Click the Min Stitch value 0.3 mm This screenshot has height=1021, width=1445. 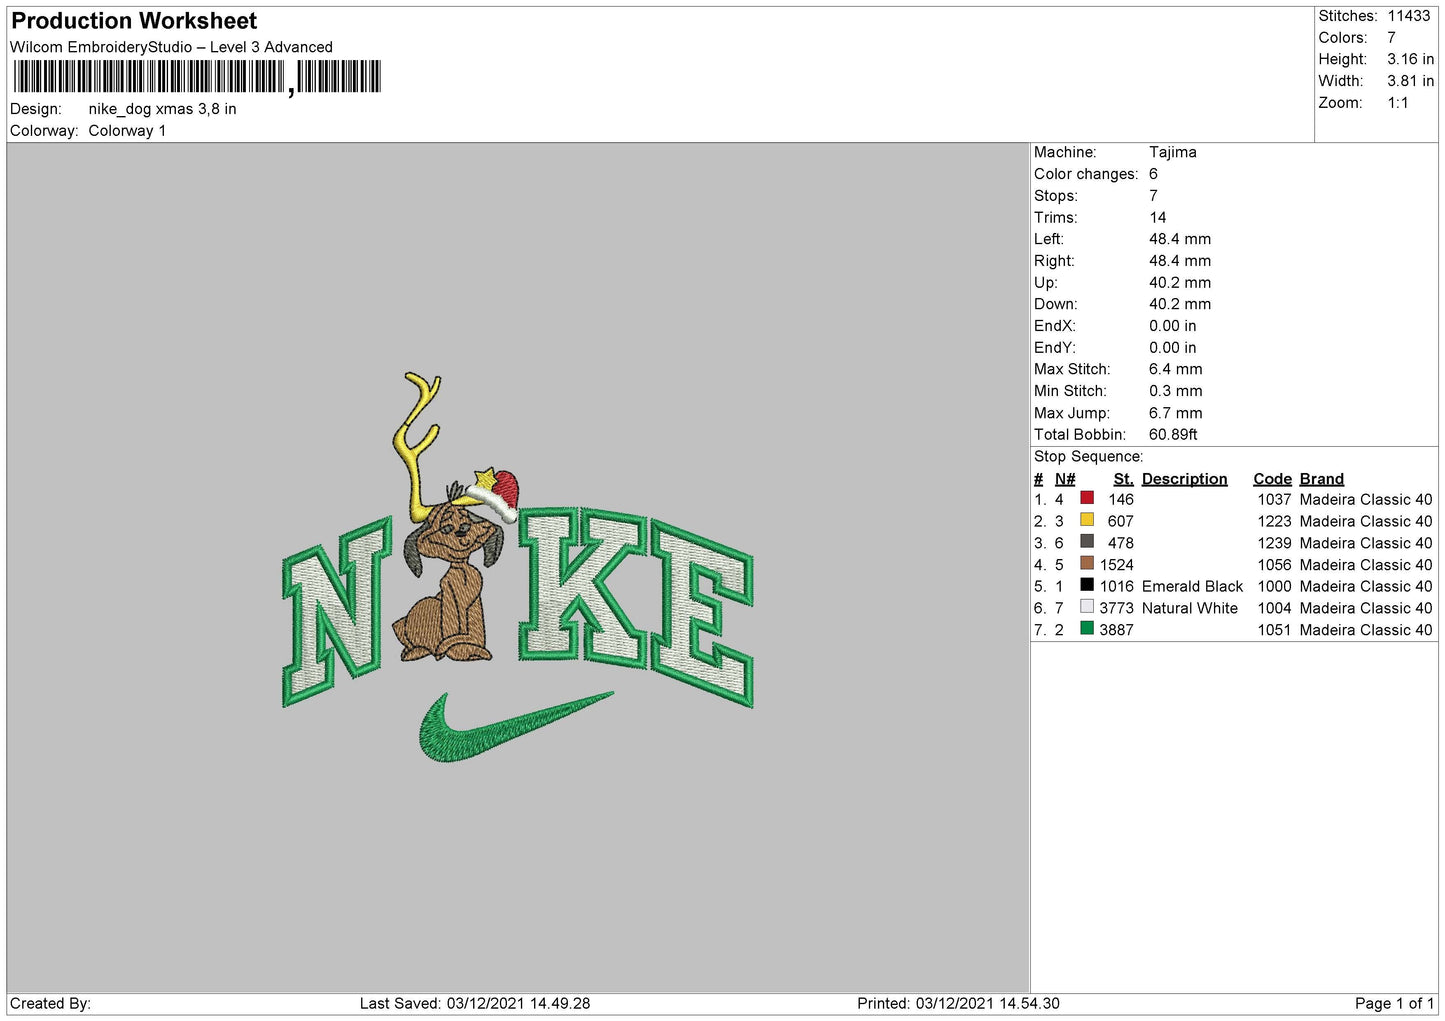pyautogui.click(x=1176, y=391)
